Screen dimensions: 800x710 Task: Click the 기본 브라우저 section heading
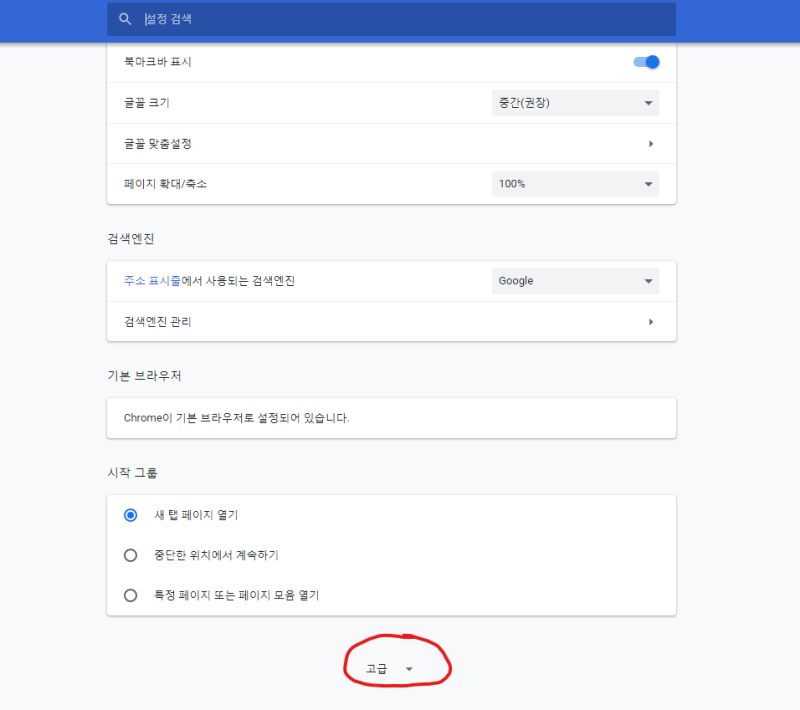pos(144,376)
